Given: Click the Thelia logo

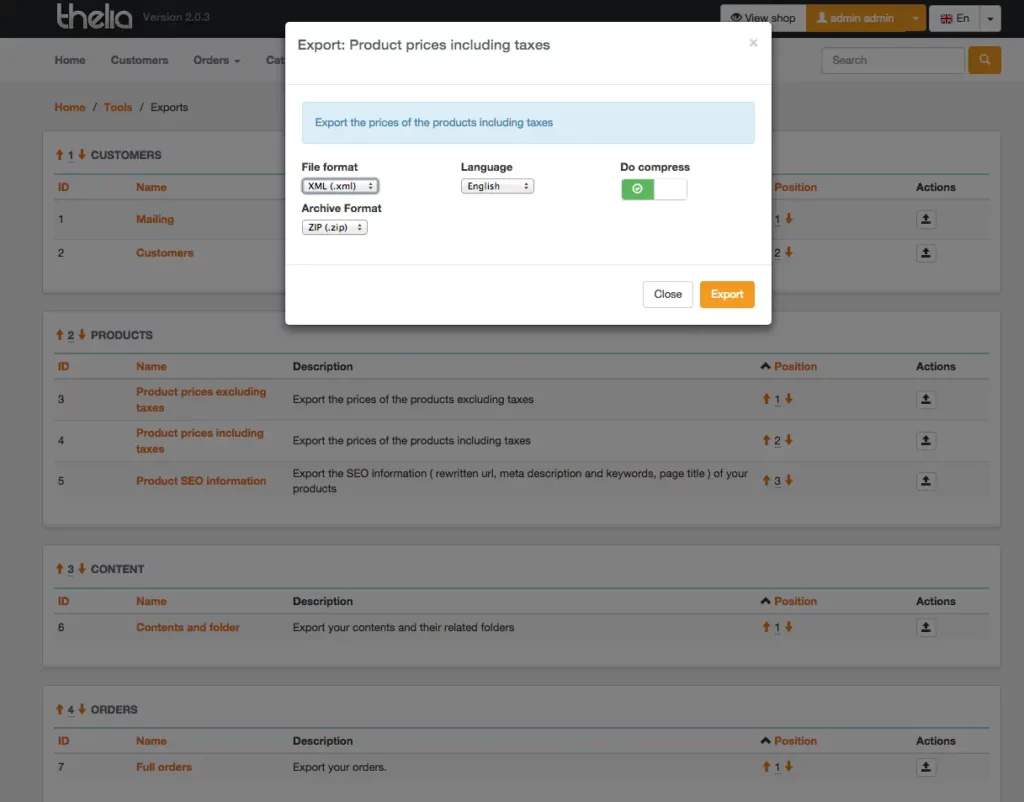Looking at the screenshot, I should [94, 16].
